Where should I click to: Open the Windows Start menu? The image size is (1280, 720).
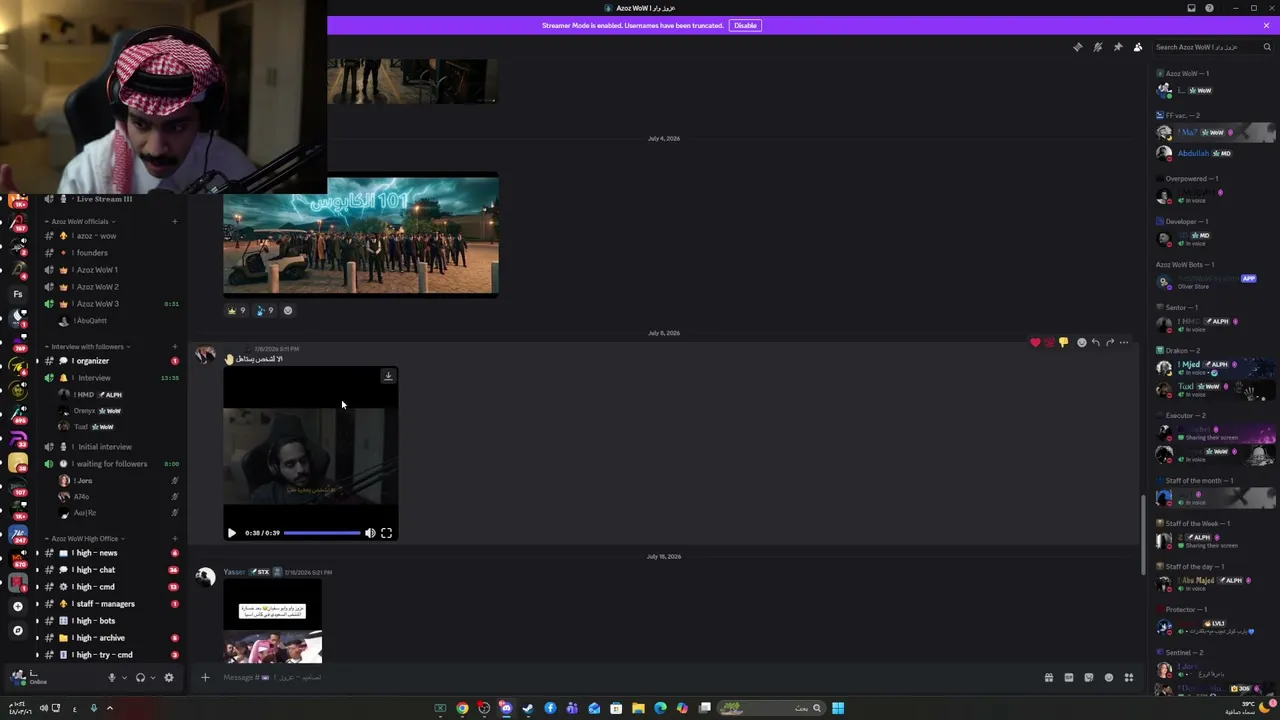(x=838, y=708)
